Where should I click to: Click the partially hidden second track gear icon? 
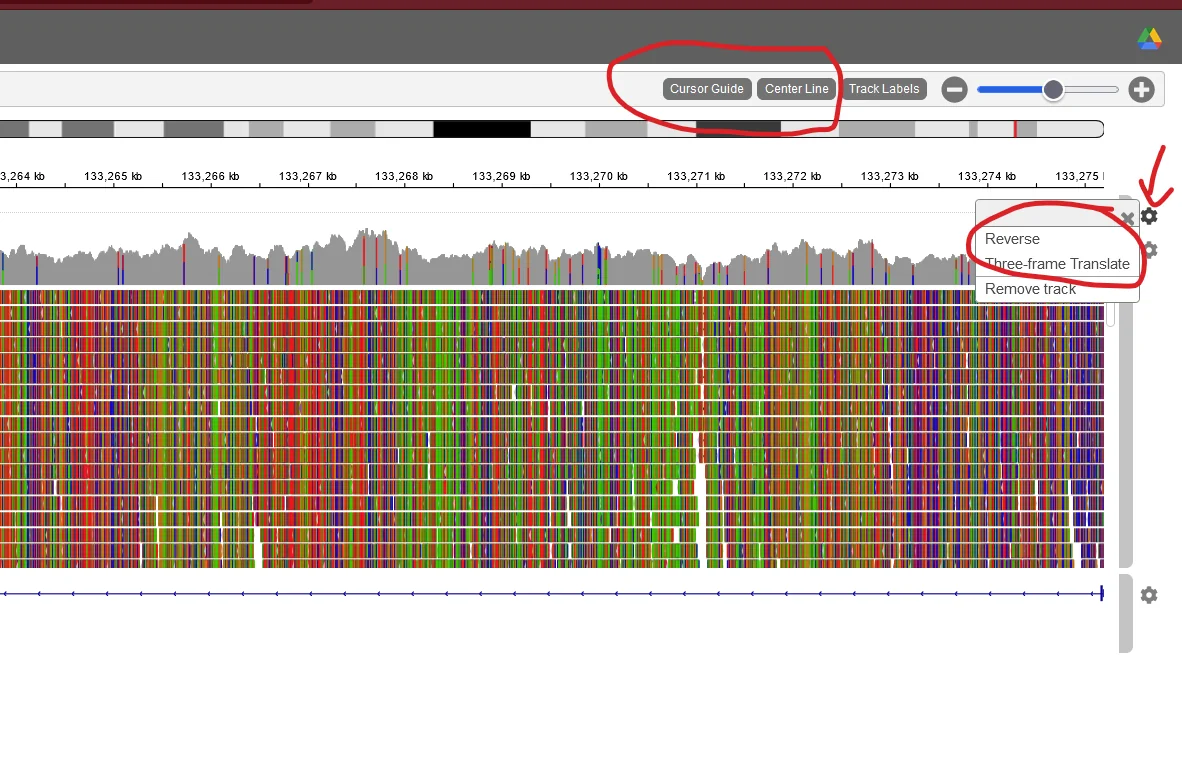click(1151, 250)
